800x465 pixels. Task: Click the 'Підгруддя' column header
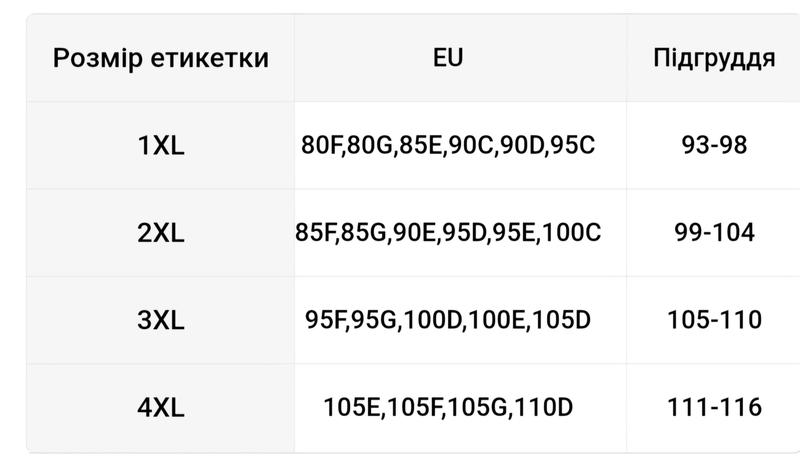(x=714, y=58)
